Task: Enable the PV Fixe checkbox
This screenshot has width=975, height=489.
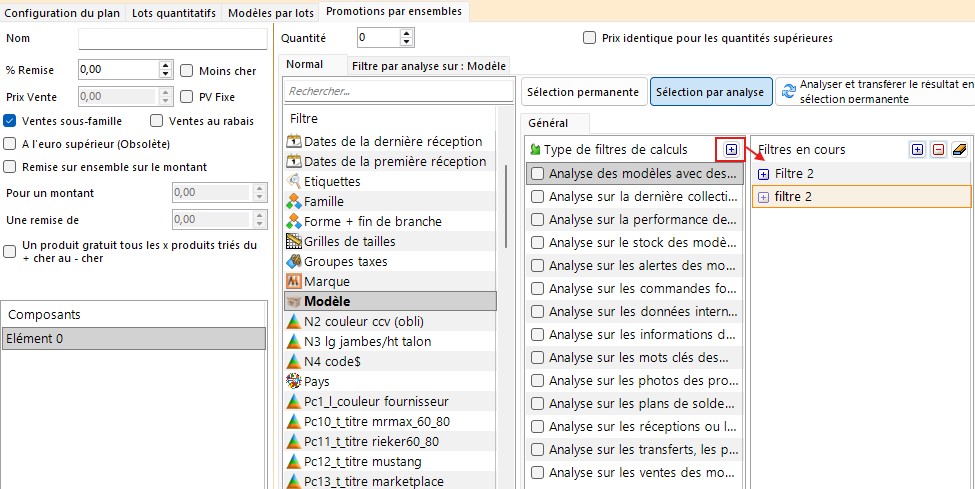Action: click(186, 97)
